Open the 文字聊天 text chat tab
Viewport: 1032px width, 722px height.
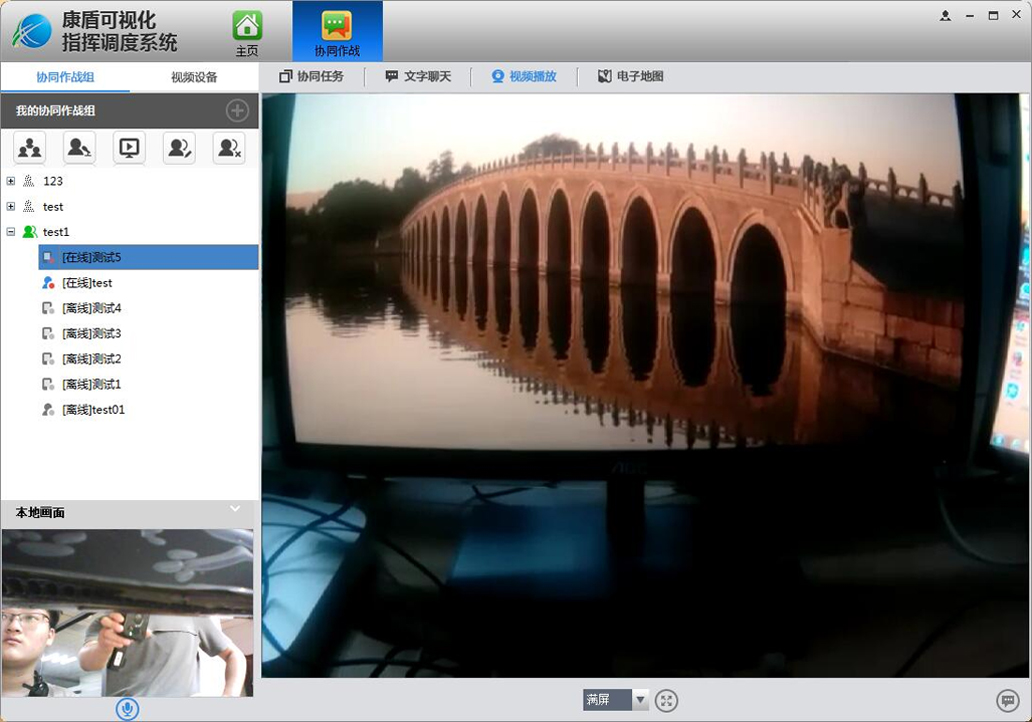click(418, 77)
